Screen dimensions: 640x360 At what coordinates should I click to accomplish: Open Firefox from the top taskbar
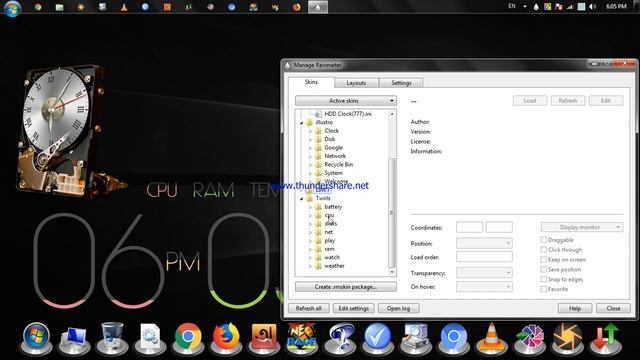[297, 7]
